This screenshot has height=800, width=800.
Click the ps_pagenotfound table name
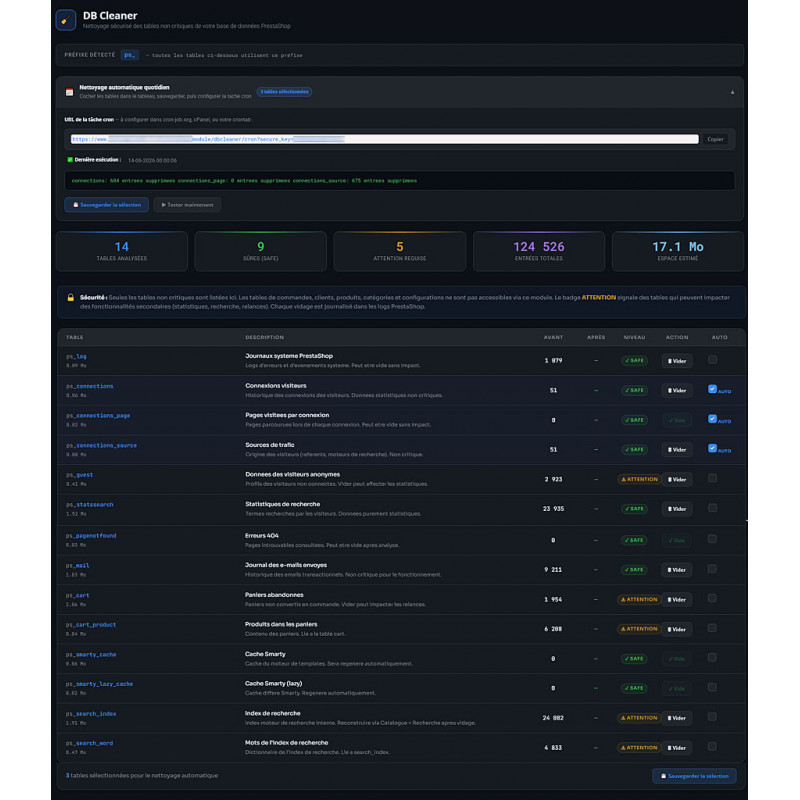click(91, 536)
